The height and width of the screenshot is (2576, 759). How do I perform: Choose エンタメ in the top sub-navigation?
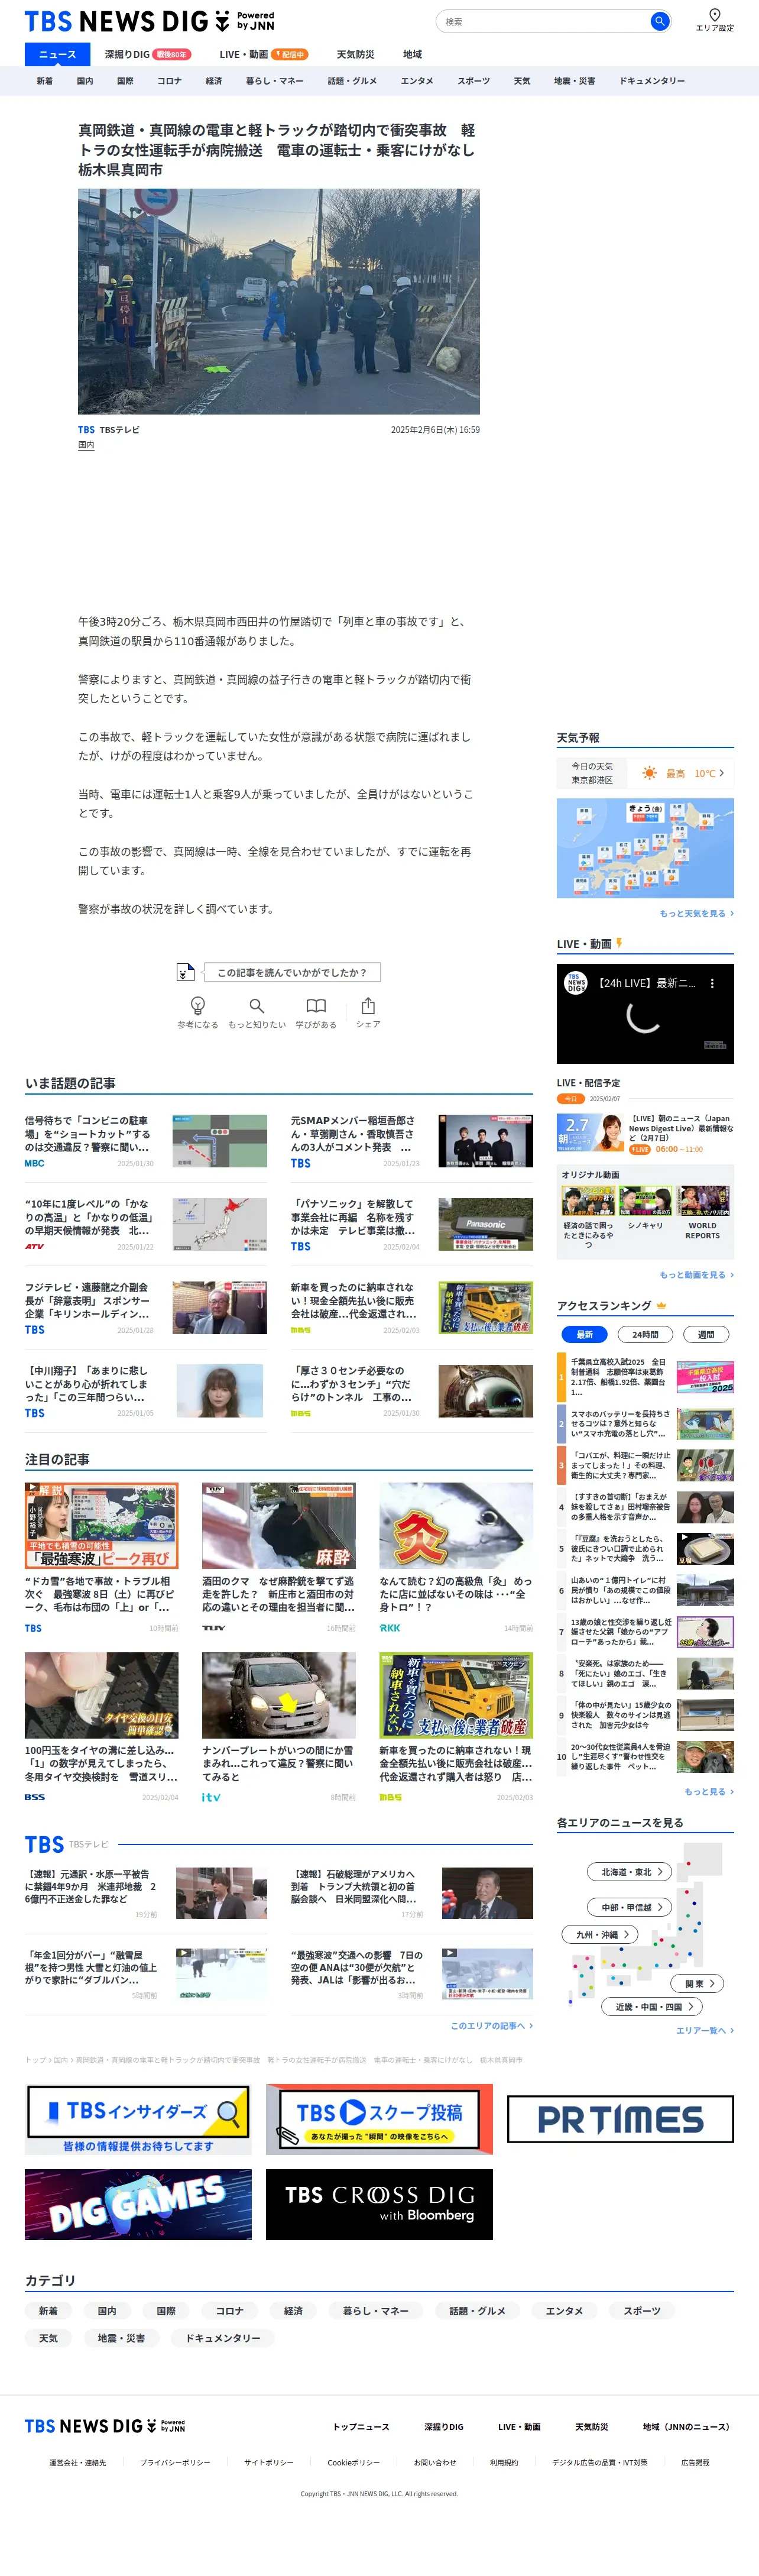coord(417,81)
